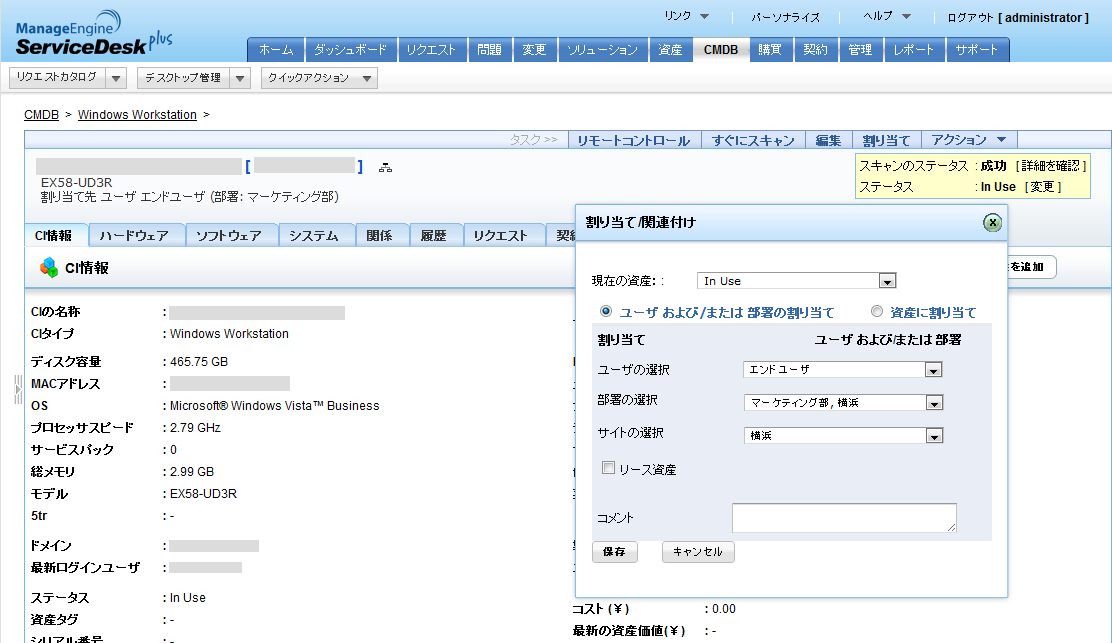
Task: Click the リモートコントロール link
Action: click(x=634, y=140)
